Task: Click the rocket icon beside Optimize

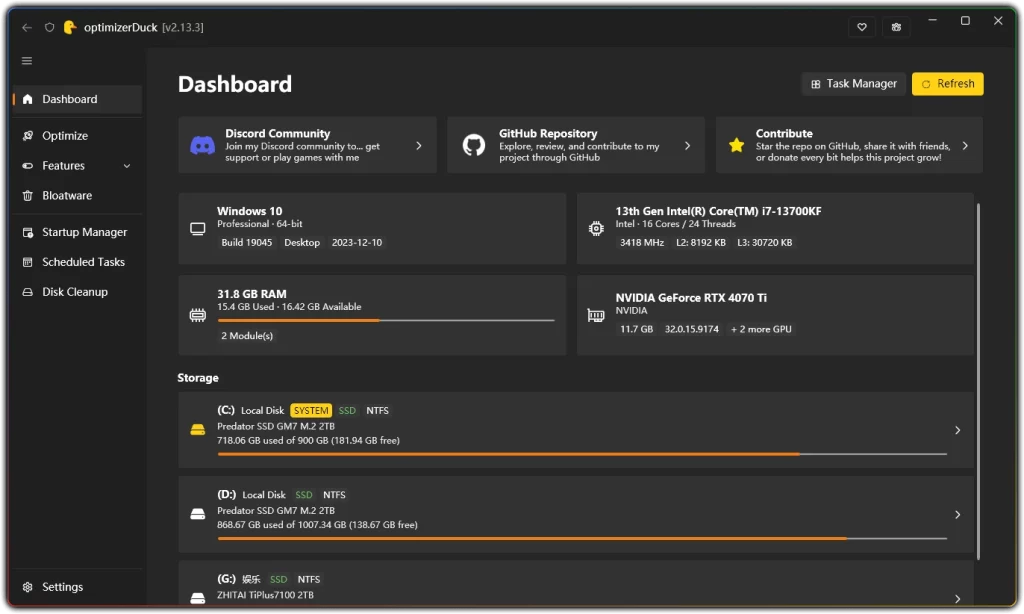Action: click(x=27, y=136)
